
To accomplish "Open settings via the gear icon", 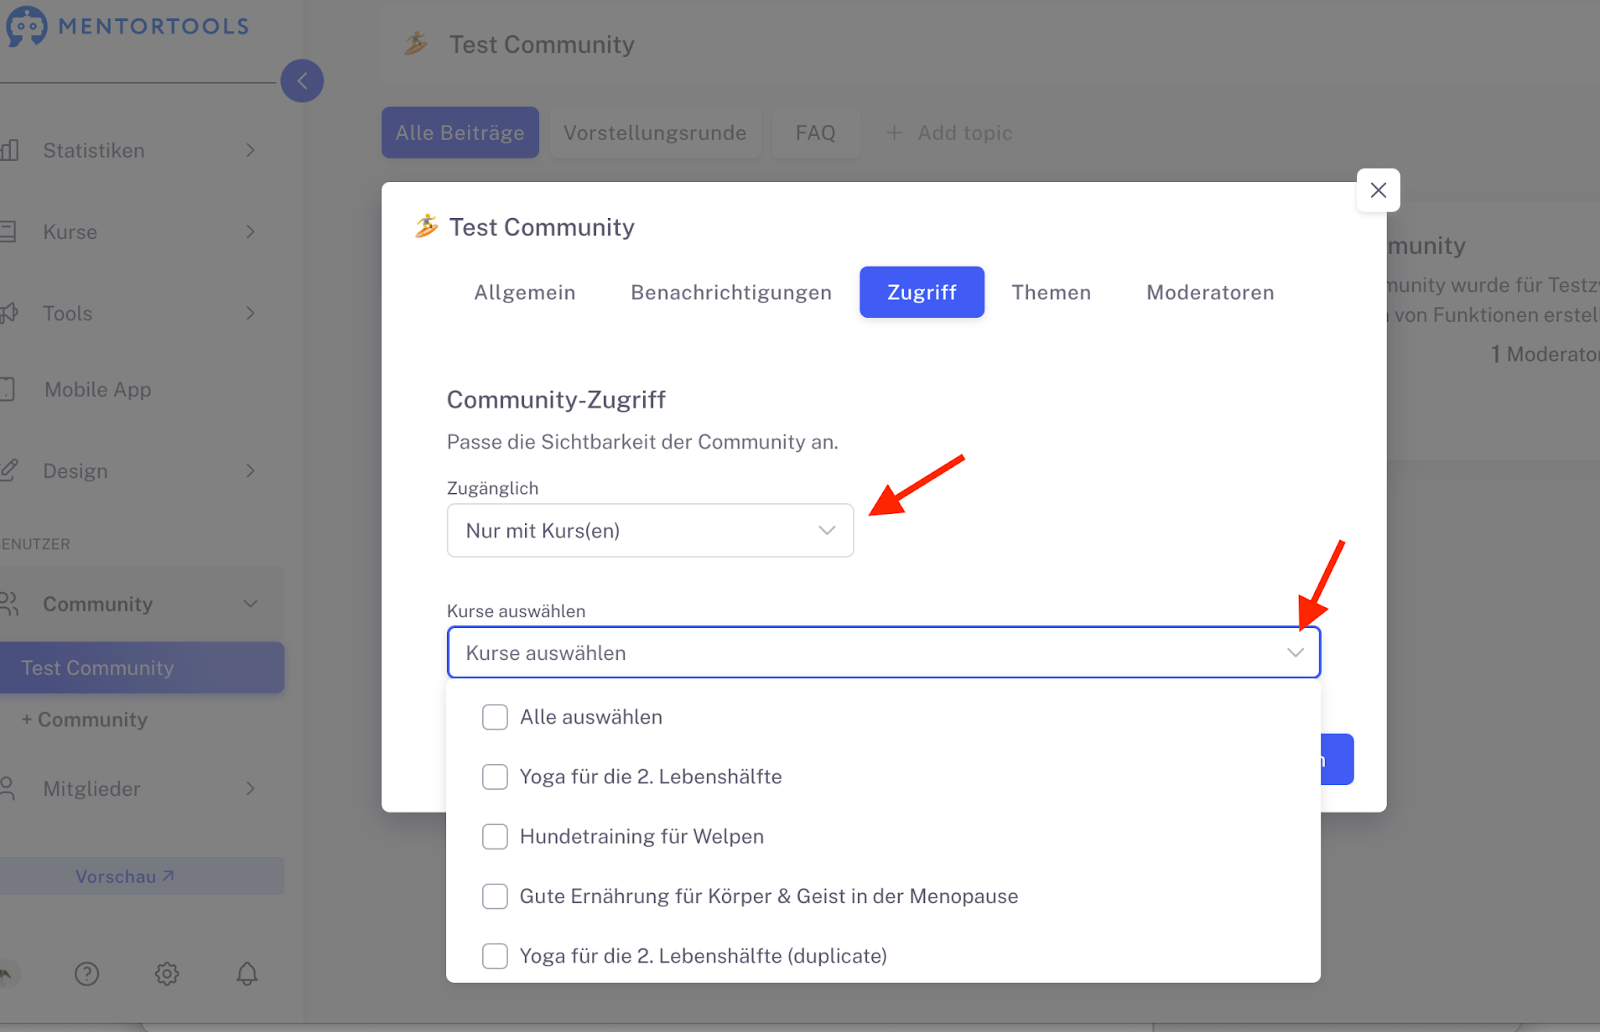I will (x=167, y=973).
